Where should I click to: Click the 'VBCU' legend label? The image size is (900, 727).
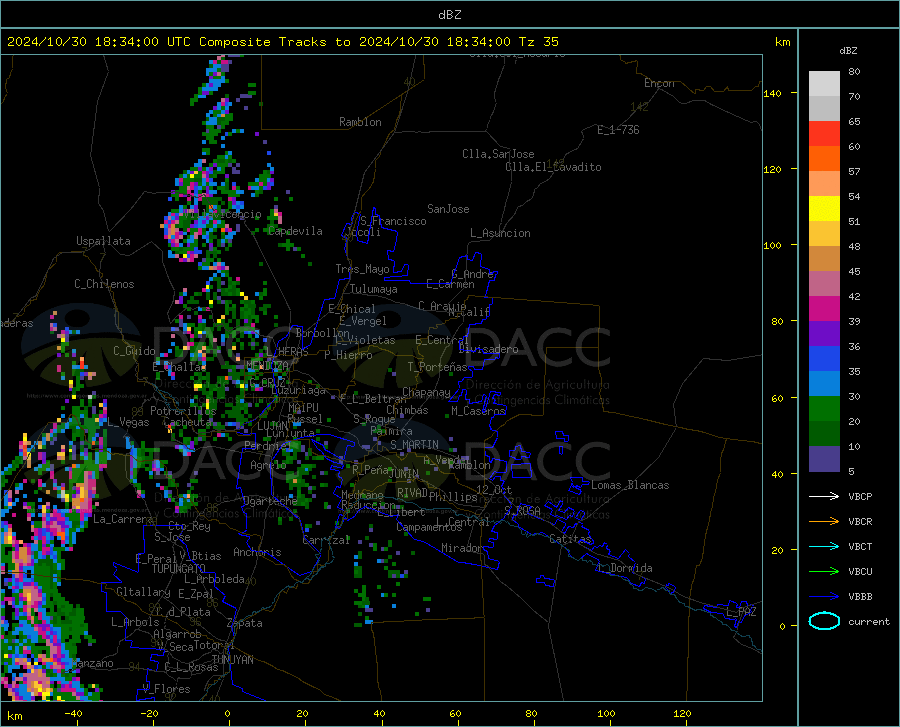pos(860,572)
